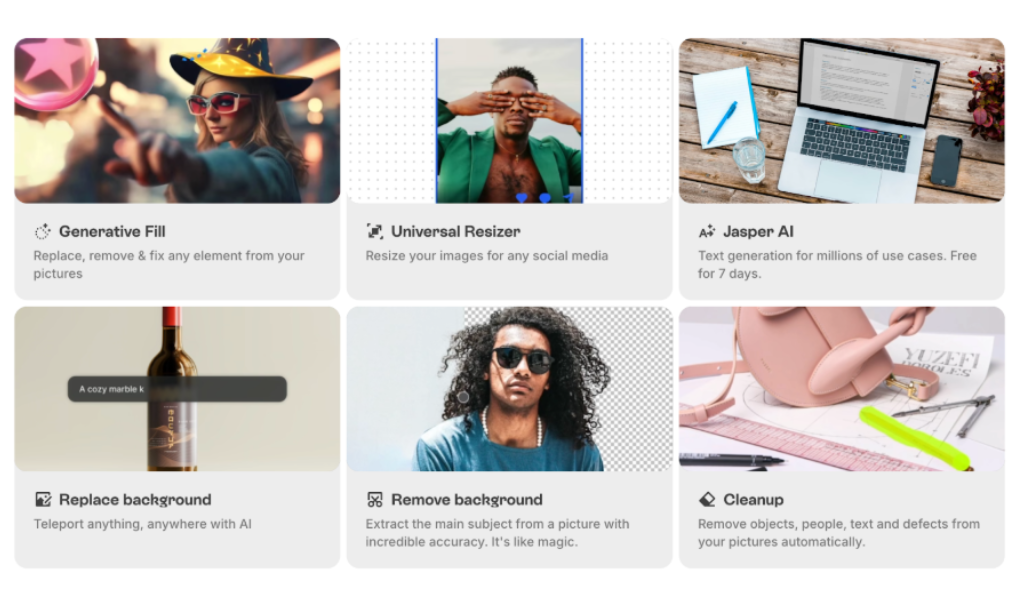Image resolution: width=1023 pixels, height=607 pixels.
Task: Click the Remove background scissors icon
Action: pyautogui.click(x=374, y=500)
